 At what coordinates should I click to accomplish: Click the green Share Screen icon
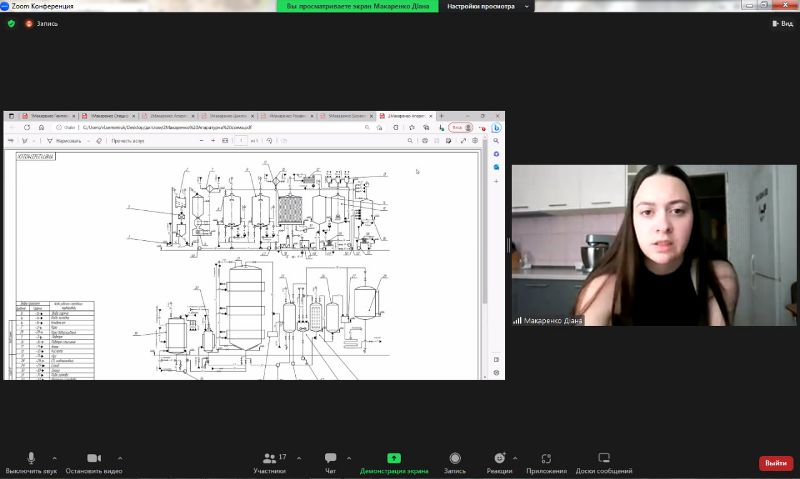394,459
